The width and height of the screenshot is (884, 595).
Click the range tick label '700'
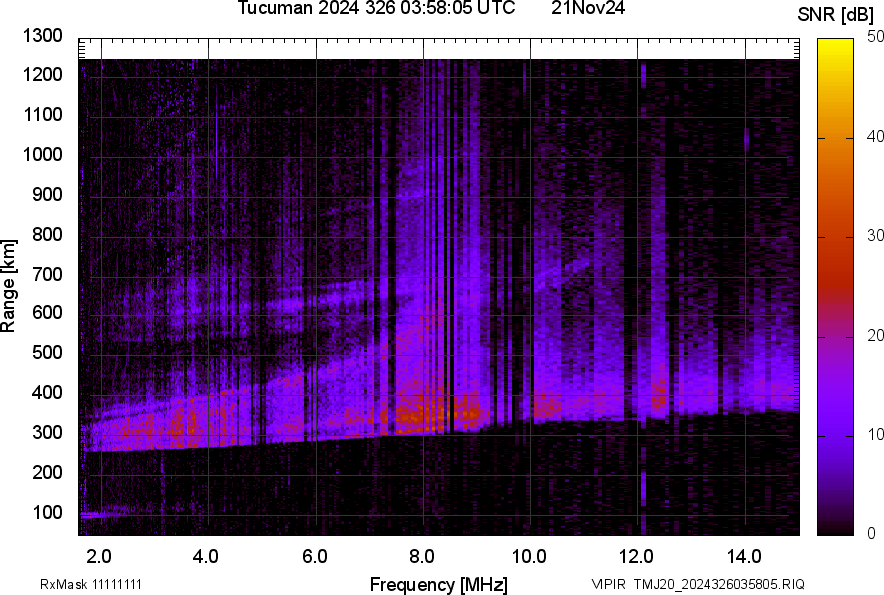[x=47, y=274]
